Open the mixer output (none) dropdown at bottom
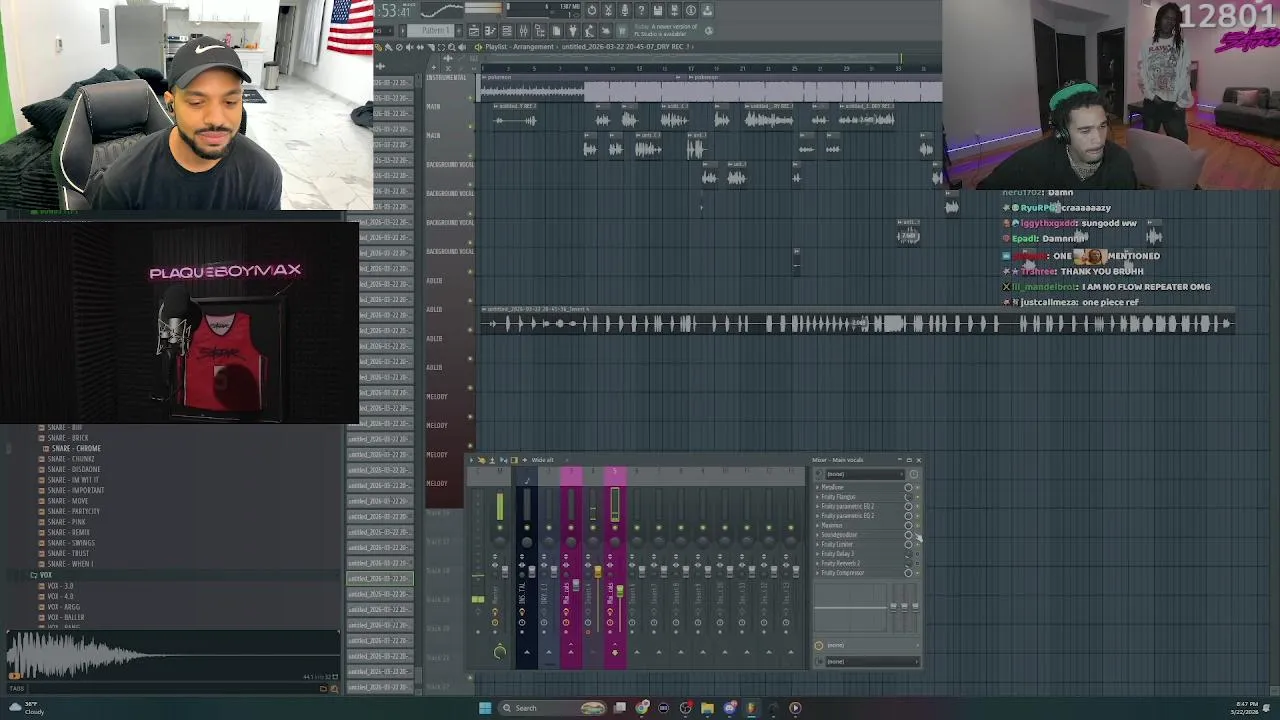Viewport: 1280px width, 720px height. pos(871,661)
